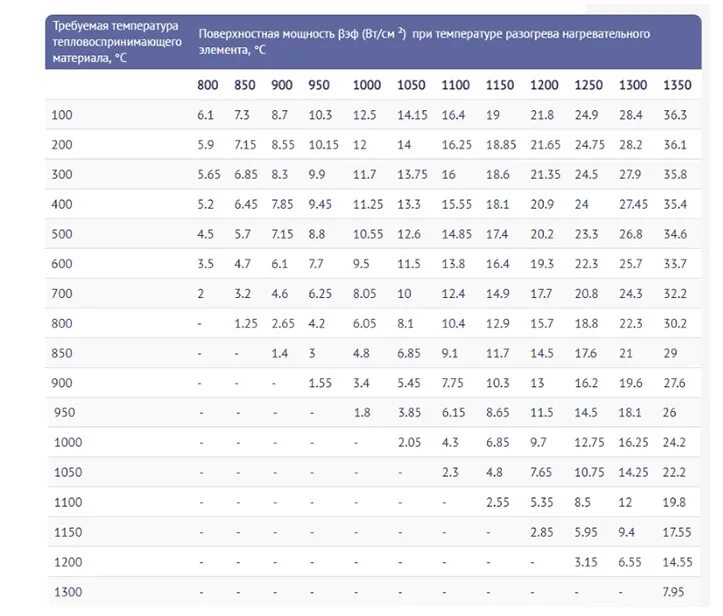This screenshot has height=616, width=723.
Task: Select the 3.15 value in row 1200
Action: point(586,563)
